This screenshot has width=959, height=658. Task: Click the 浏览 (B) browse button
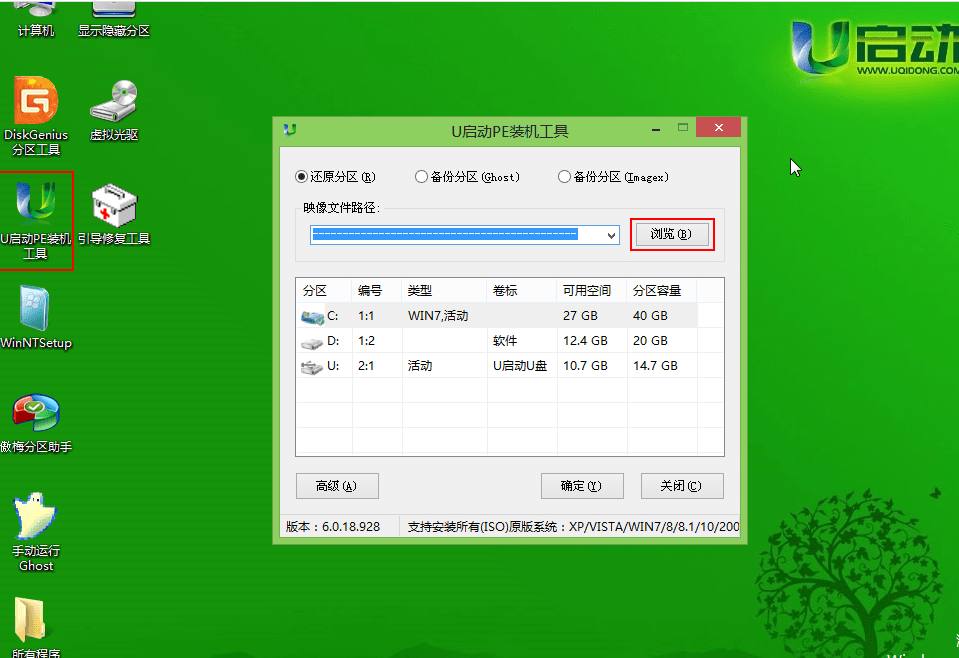click(672, 234)
